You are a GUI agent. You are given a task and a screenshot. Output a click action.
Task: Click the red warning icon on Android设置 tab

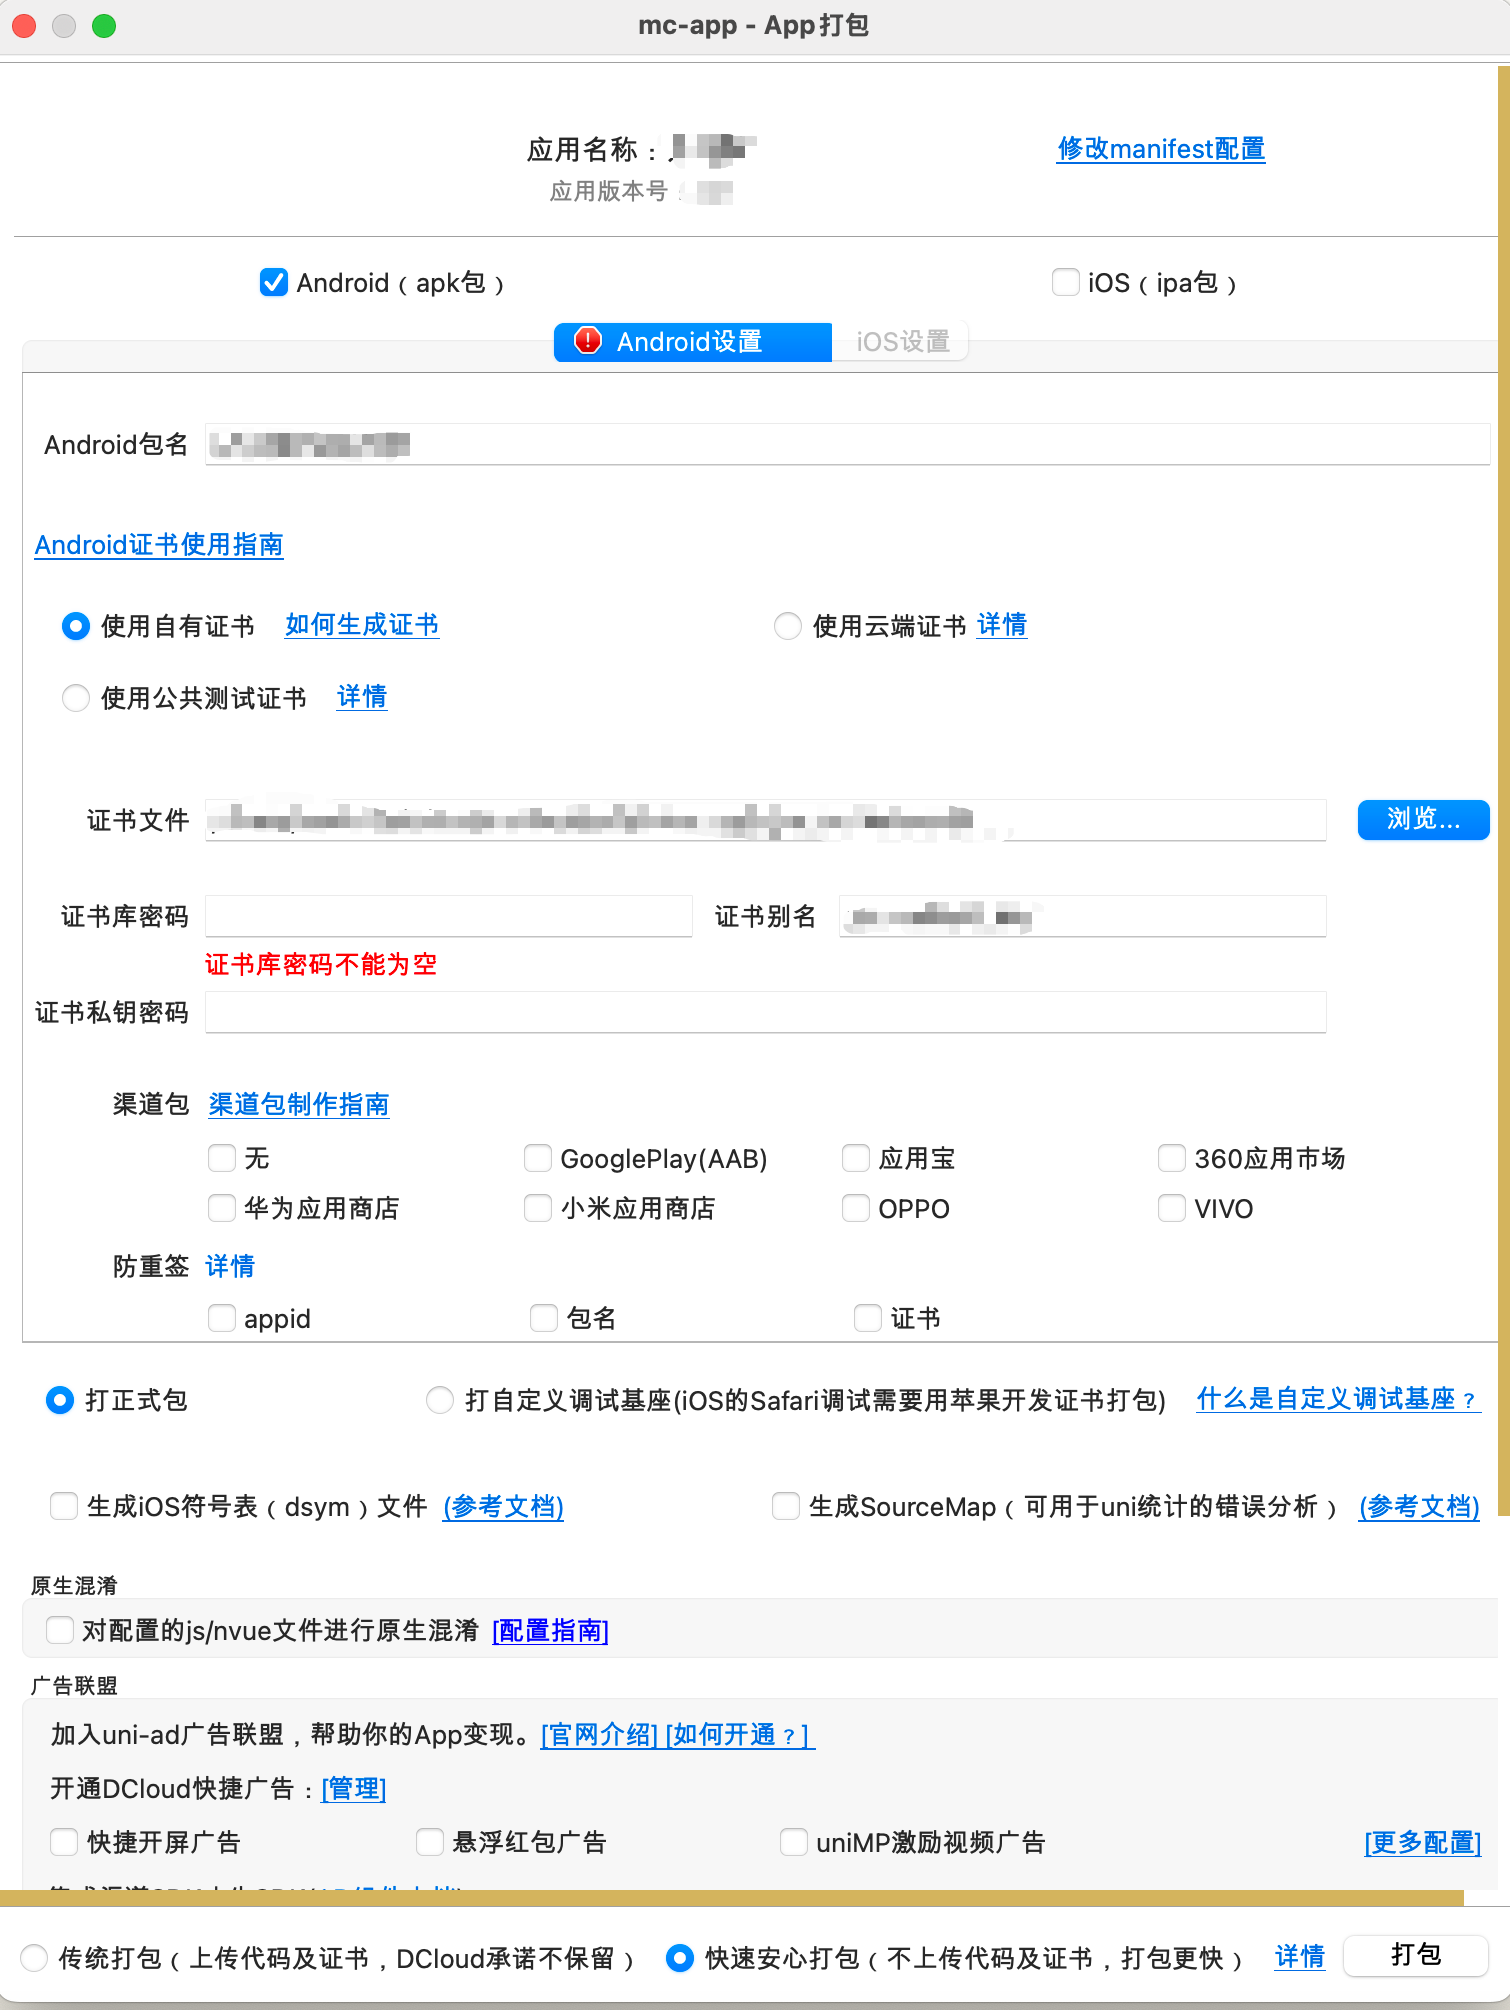(x=588, y=341)
